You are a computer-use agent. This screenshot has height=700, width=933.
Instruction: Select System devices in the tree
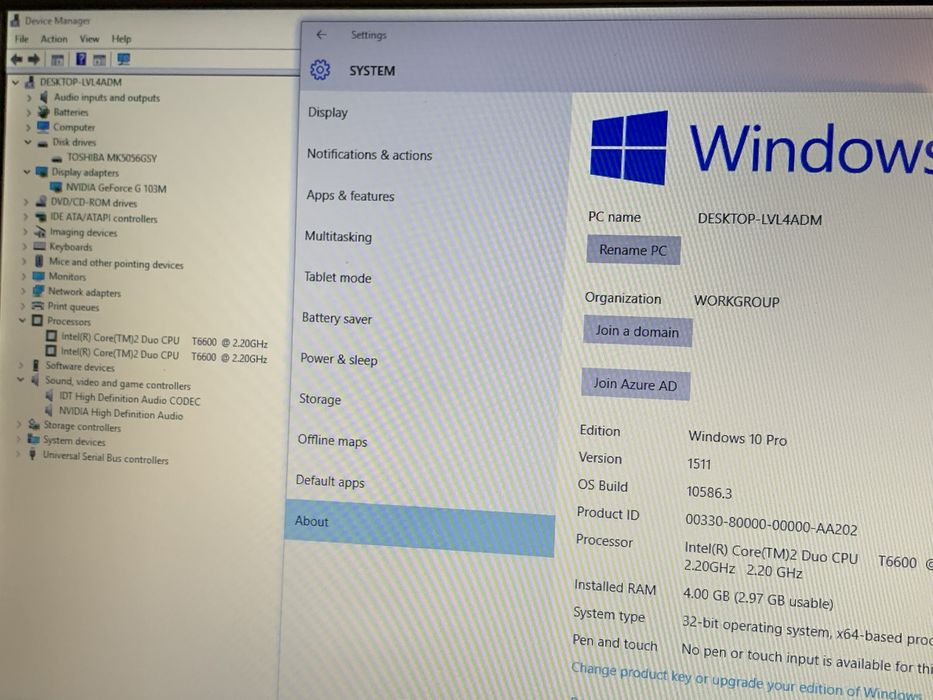[74, 441]
